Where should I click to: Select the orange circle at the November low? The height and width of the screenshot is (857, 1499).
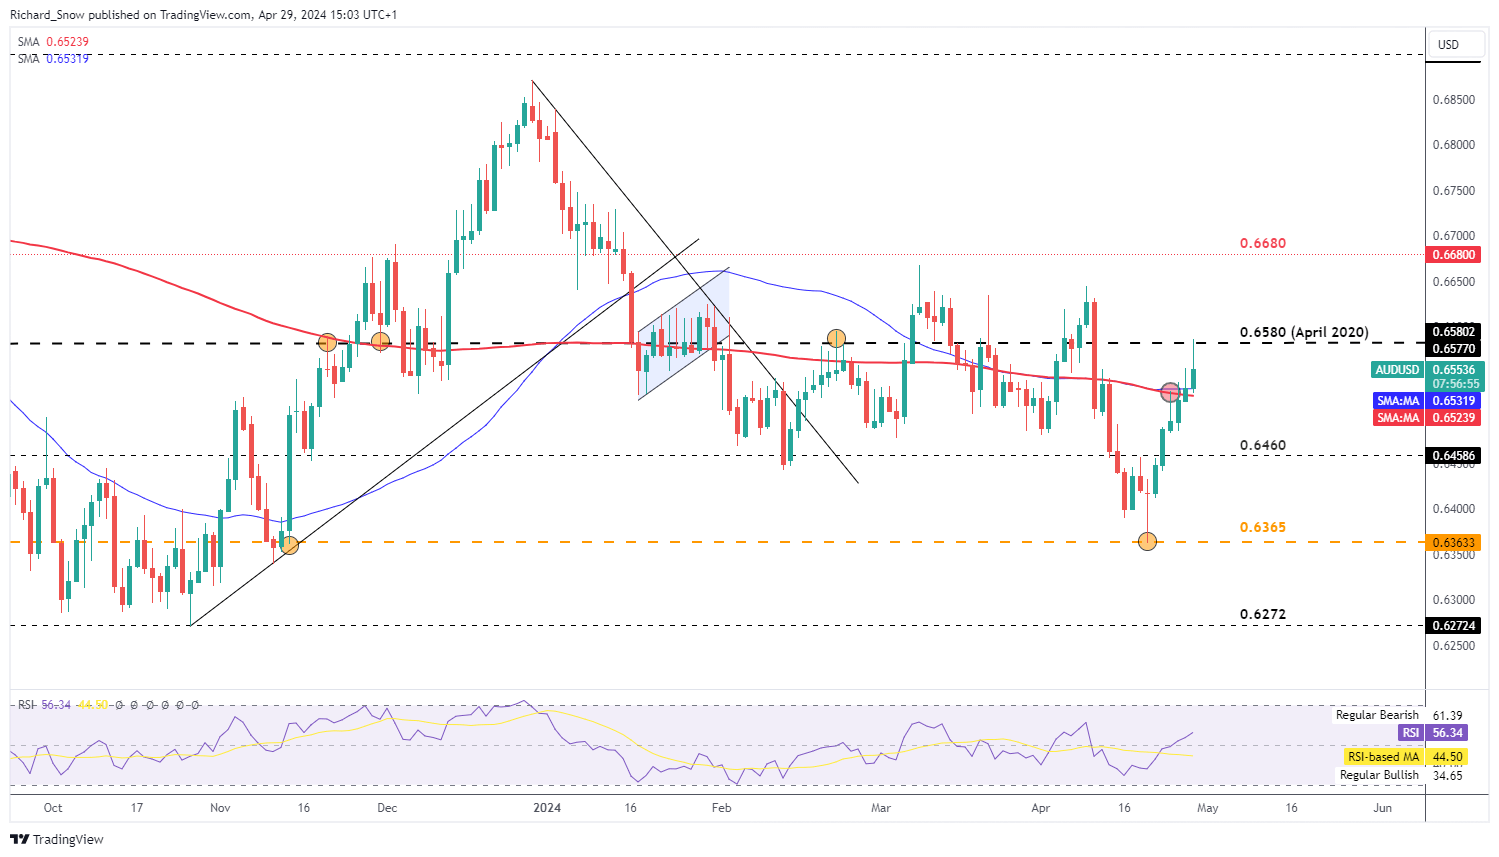(289, 545)
